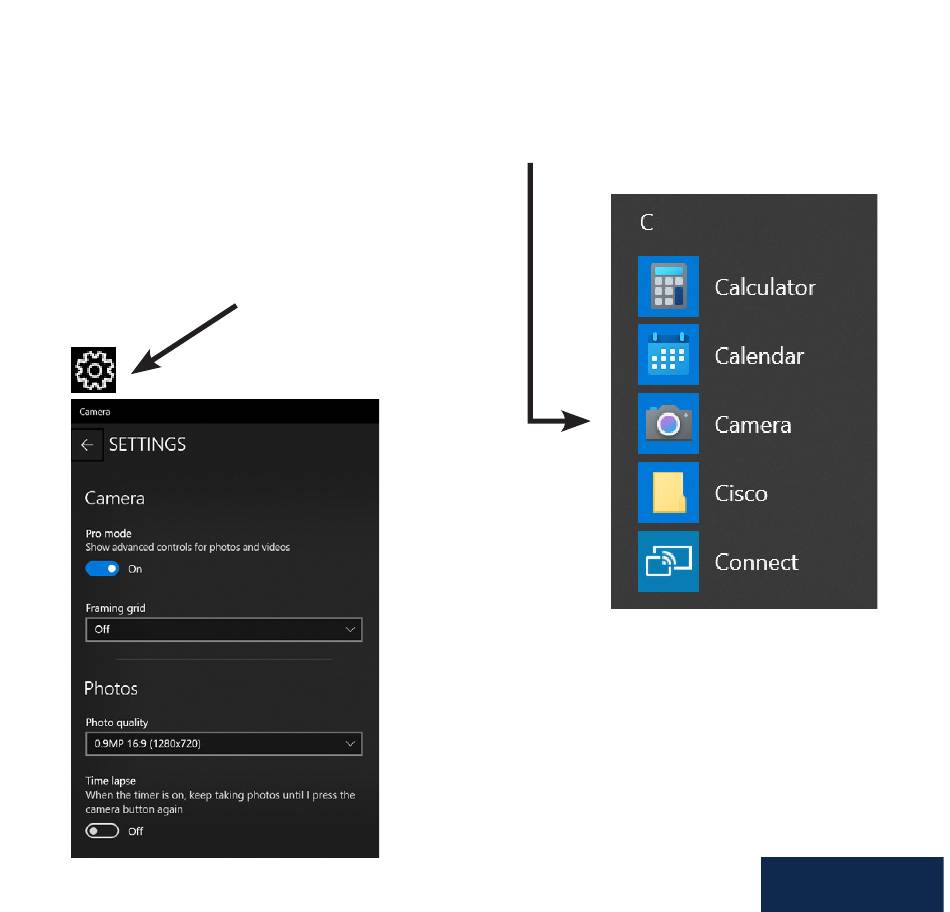The height and width of the screenshot is (912, 950).
Task: Click the settings gear icon
Action: tap(94, 370)
